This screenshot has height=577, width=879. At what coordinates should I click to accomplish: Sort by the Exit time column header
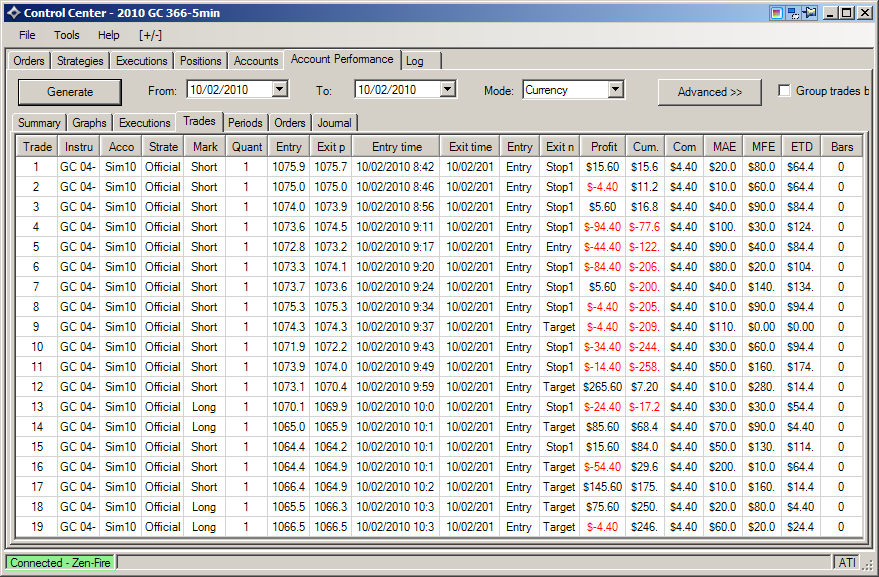[x=470, y=146]
